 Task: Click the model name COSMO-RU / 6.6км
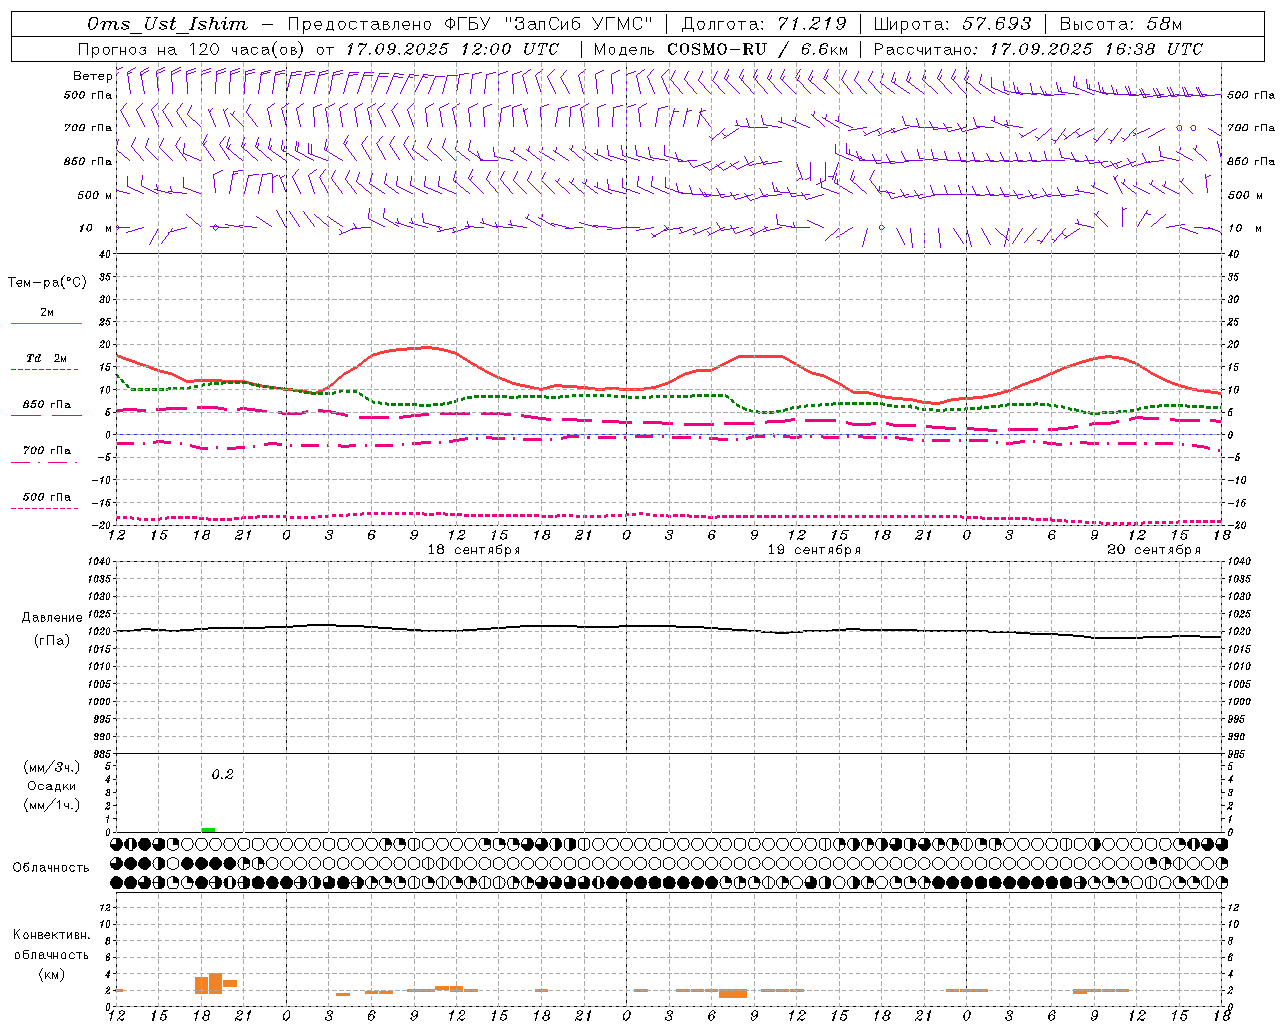pos(758,49)
